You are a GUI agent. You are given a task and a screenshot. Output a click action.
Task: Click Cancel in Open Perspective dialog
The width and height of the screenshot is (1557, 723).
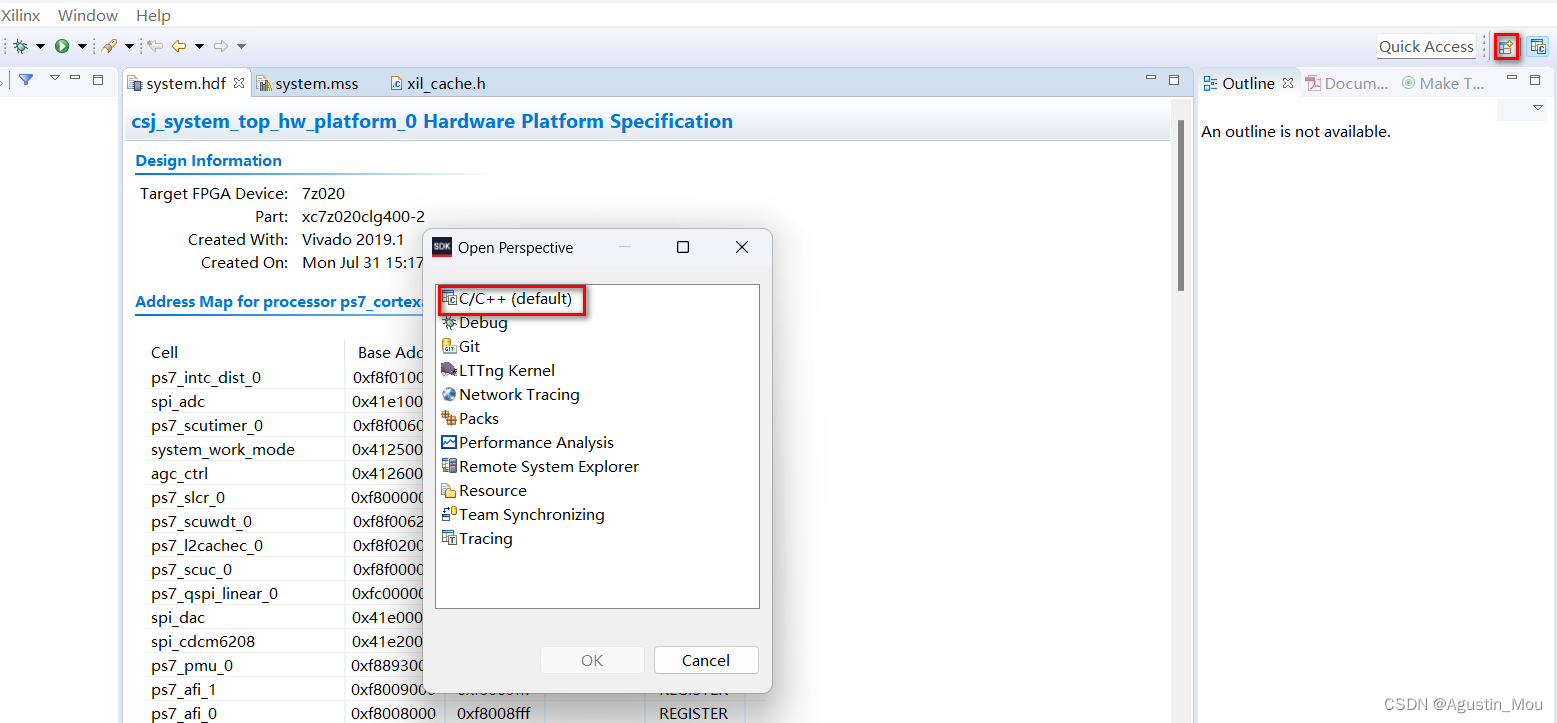pyautogui.click(x=706, y=660)
